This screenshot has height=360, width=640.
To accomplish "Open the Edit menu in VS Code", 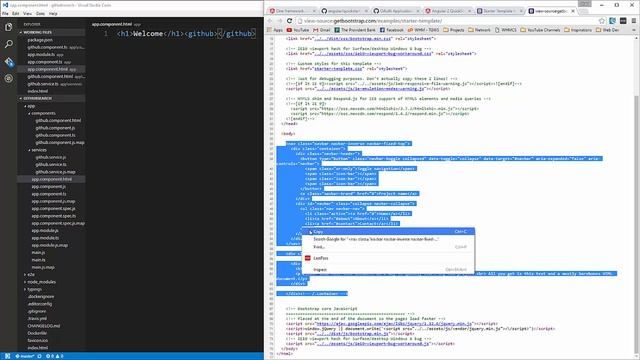I will (x=16, y=13).
